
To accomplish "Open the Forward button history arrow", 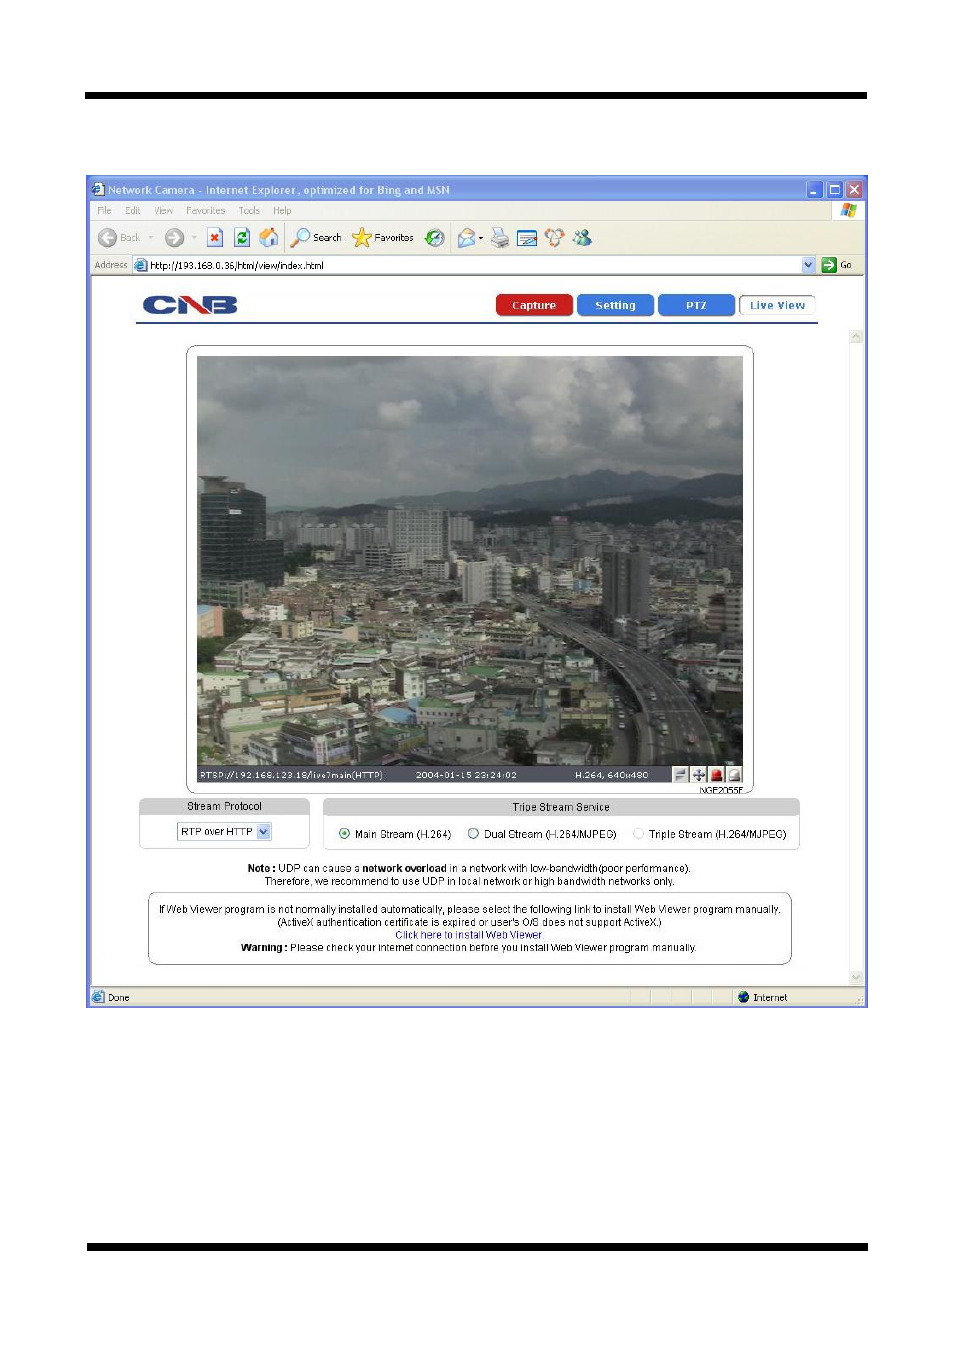I will (x=194, y=238).
